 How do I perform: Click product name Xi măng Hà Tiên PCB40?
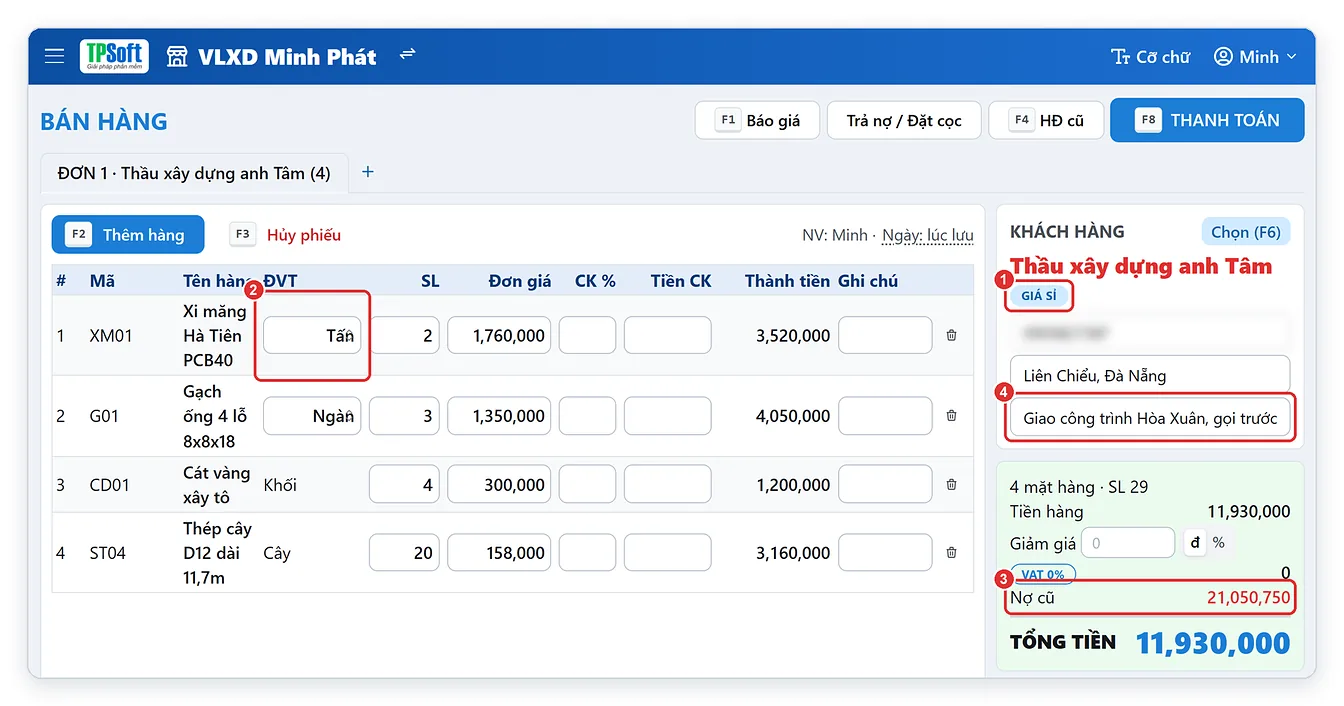tap(214, 336)
